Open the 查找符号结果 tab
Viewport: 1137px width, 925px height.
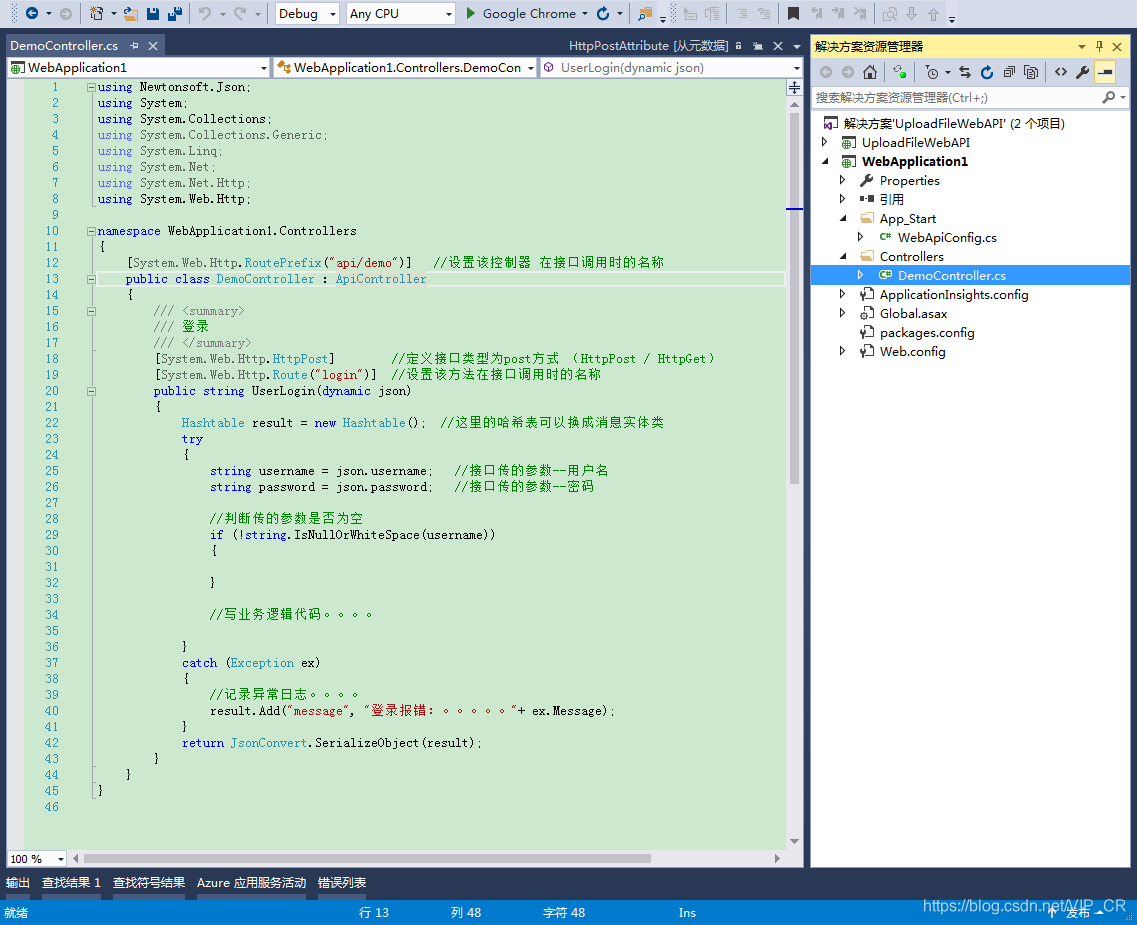tap(149, 883)
